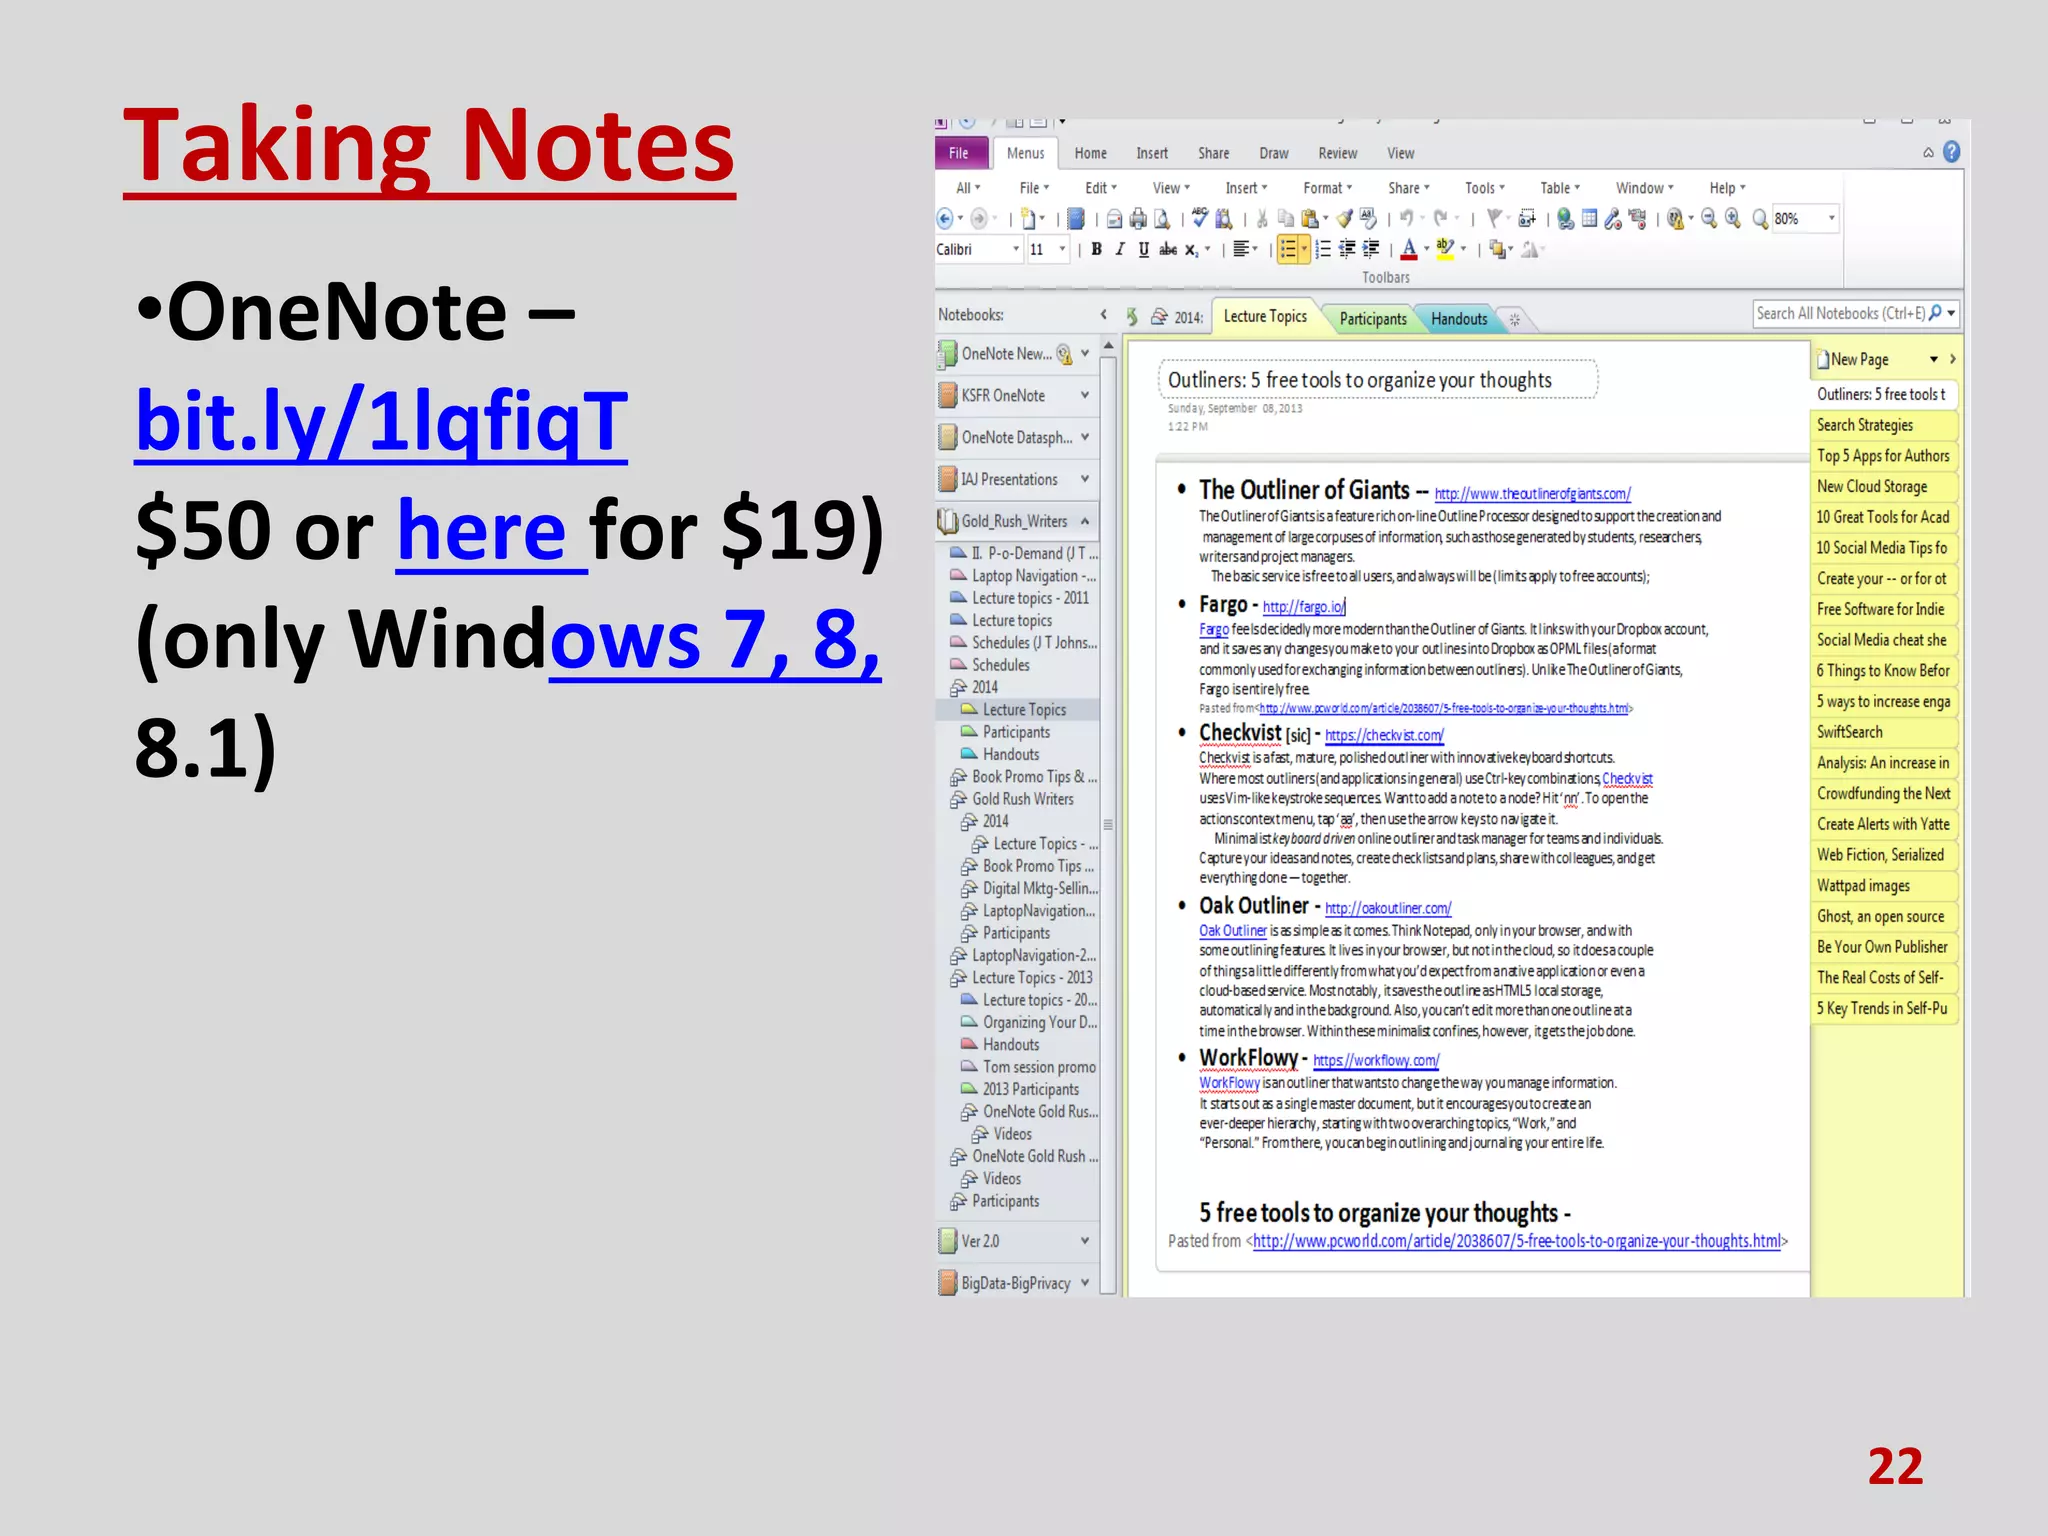Click the blue Help question mark icon
2048x1536 pixels.
point(1951,152)
